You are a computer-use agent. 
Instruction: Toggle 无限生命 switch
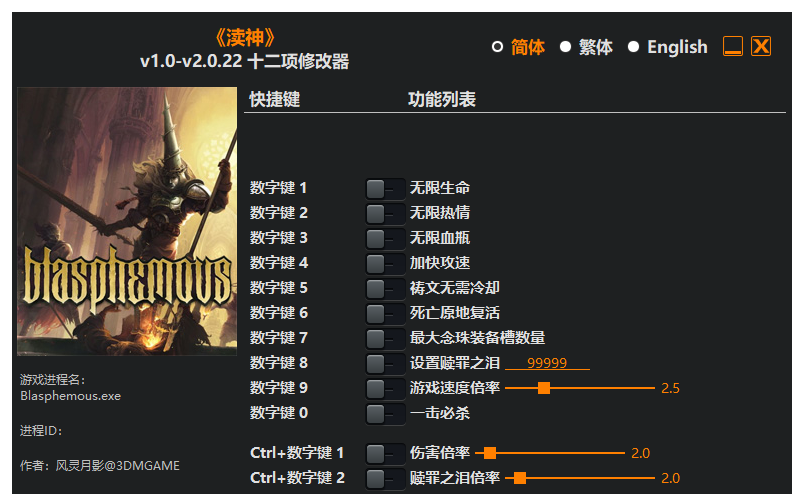[x=385, y=189]
